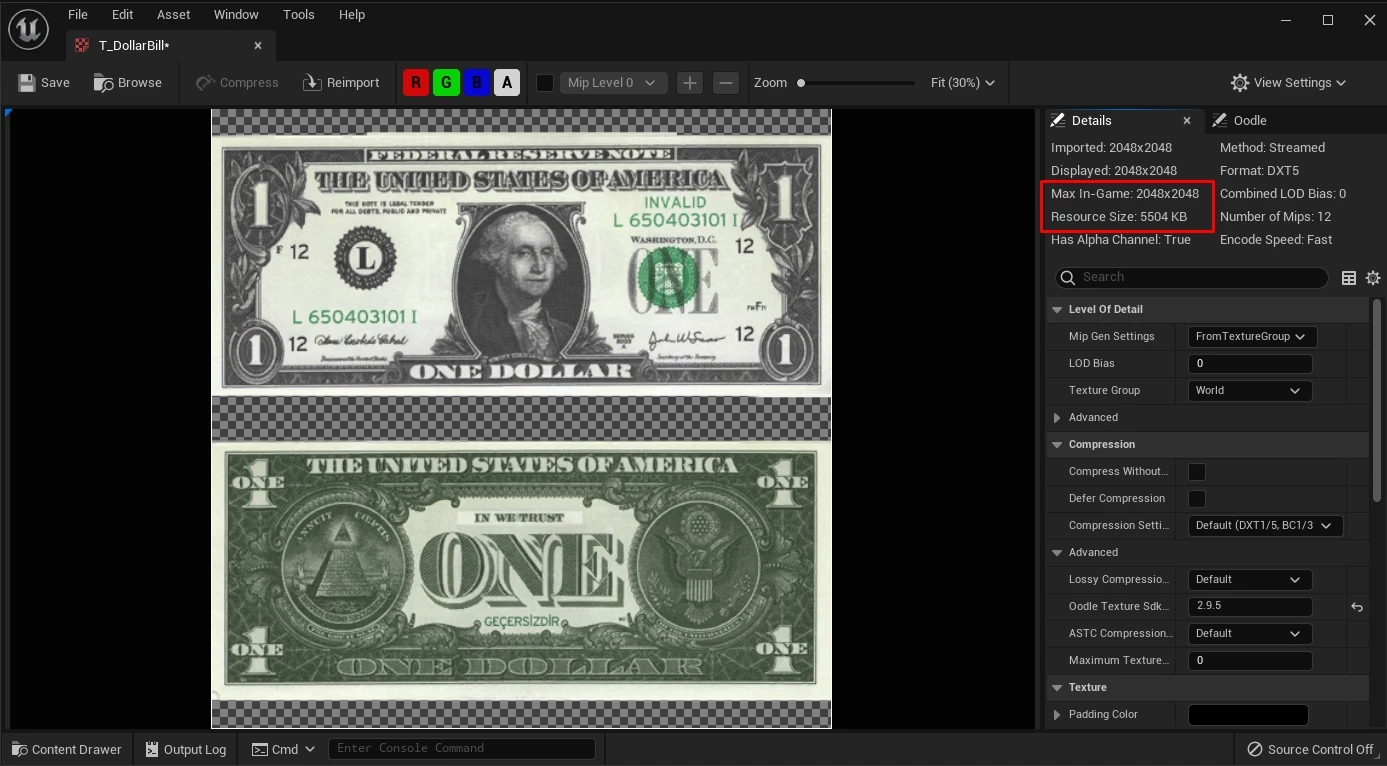Open Compression Settings dropdown
1387x766 pixels.
click(x=1265, y=526)
